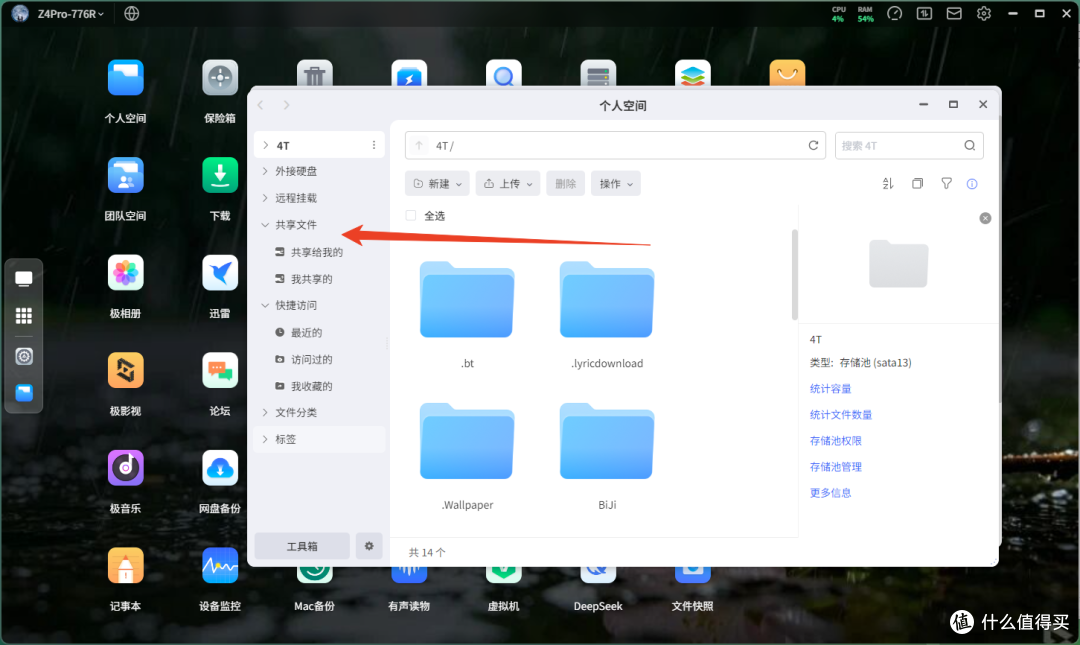Open the 个人空间 desktop app
Image resolution: width=1080 pixels, height=645 pixels.
point(125,78)
